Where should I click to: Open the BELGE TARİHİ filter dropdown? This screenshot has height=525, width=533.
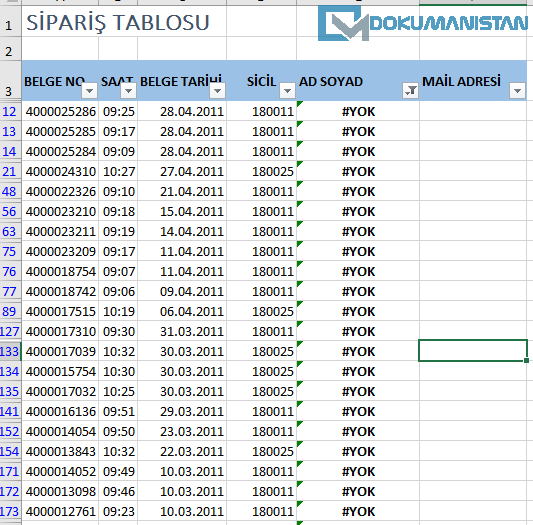coord(218,91)
